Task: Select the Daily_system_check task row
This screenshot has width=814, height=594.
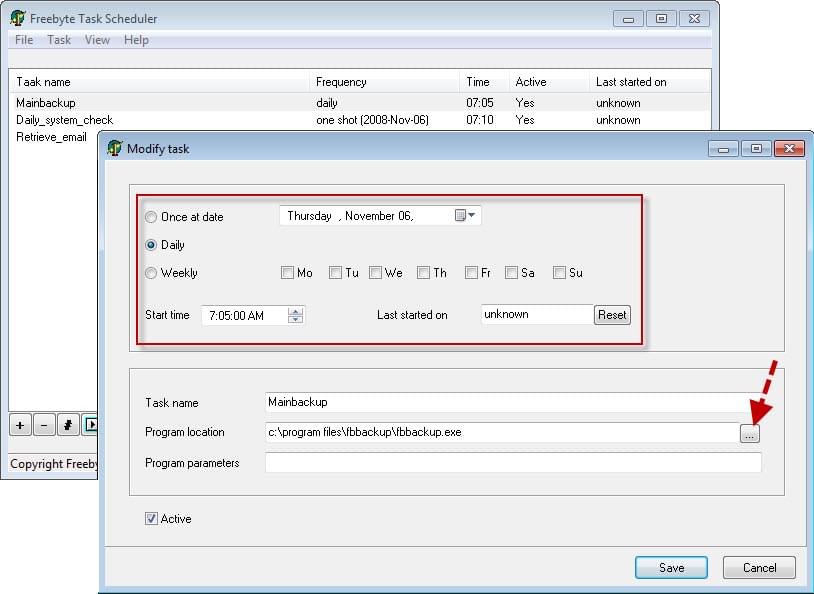Action: click(x=65, y=120)
